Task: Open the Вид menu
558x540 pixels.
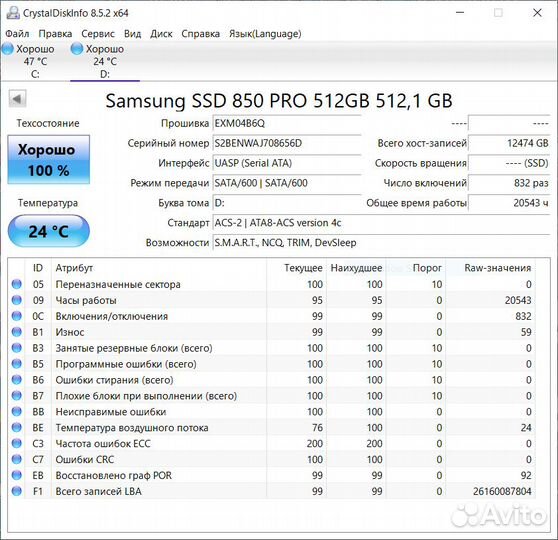Action: [132, 34]
